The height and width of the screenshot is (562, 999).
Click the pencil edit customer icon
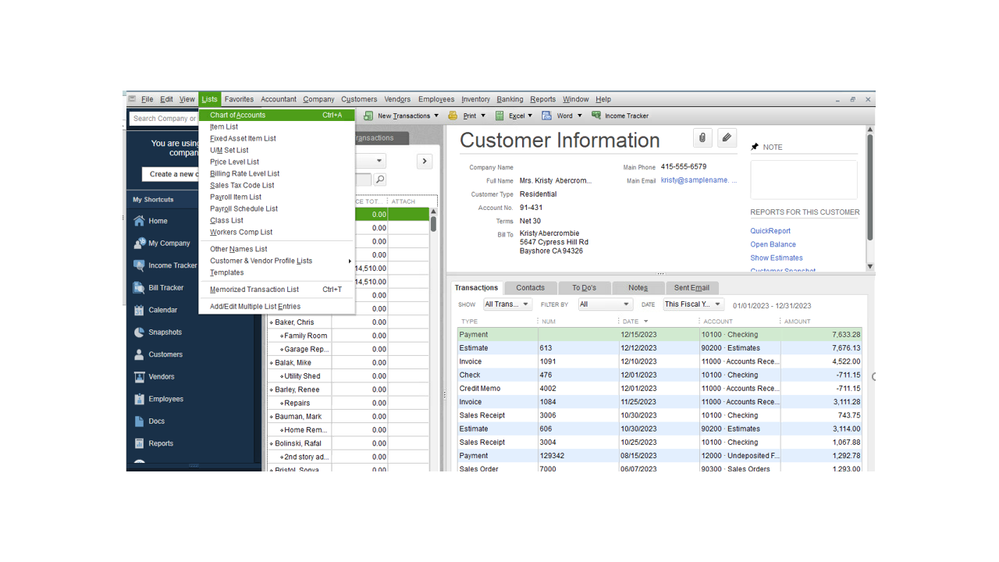tap(727, 139)
